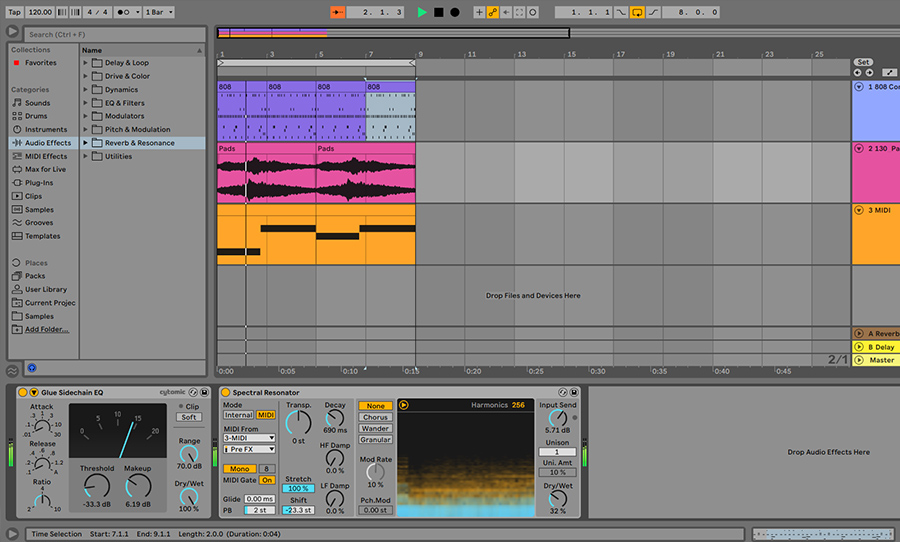This screenshot has height=542, width=900.
Task: Expand the Drive & Color folder
Action: 86,76
